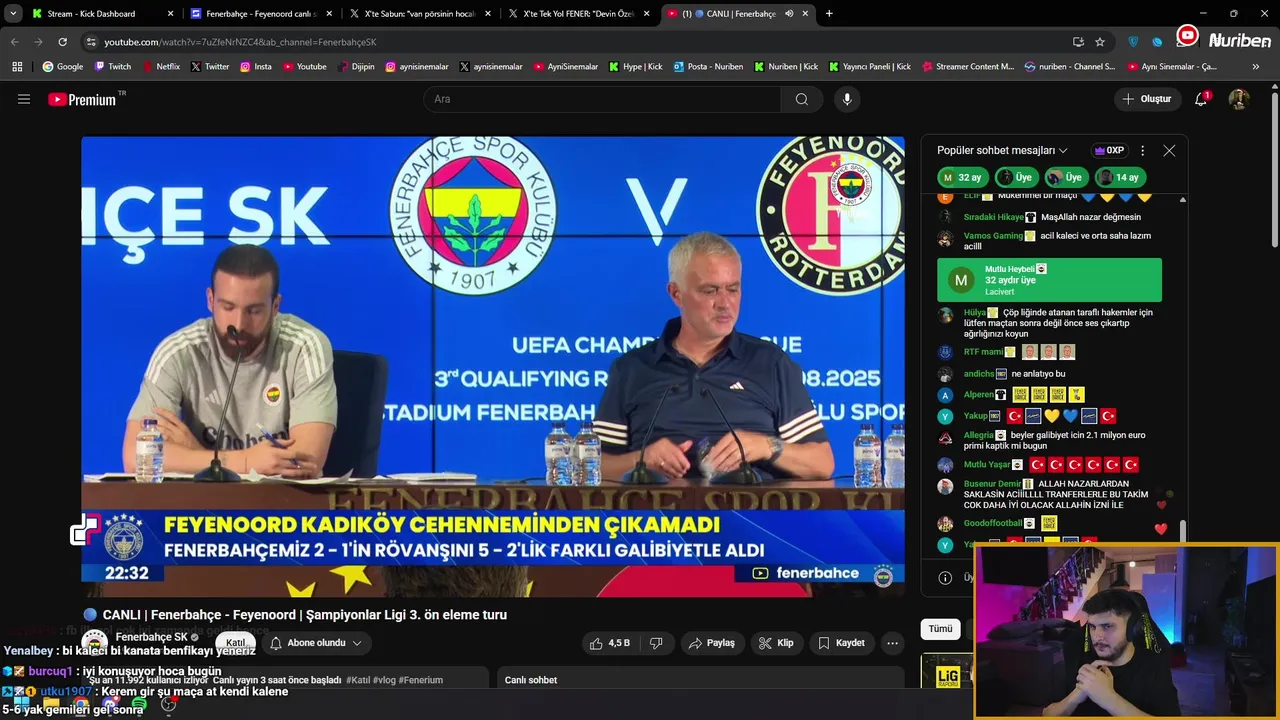Open site information icon in address bar
The width and height of the screenshot is (1280, 720).
pyautogui.click(x=91, y=42)
